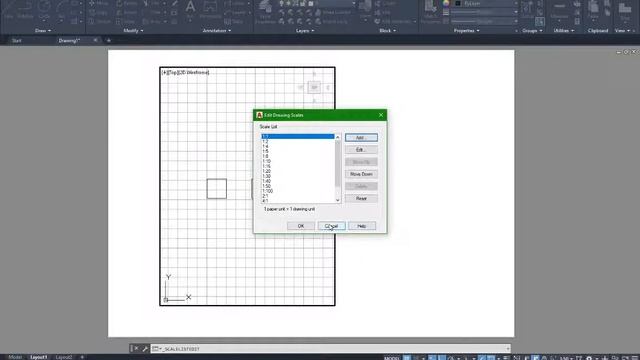Click the Add button in Edit Drawing Scales
This screenshot has width=640, height=360.
pos(361,138)
